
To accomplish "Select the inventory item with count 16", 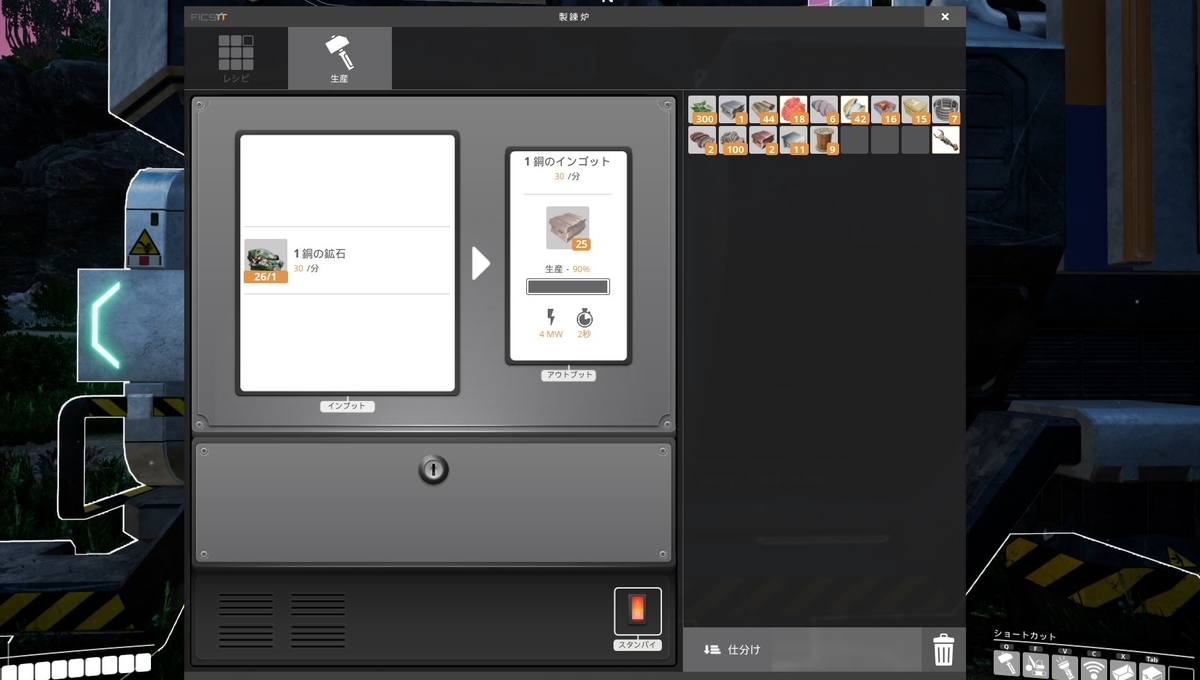I will tap(886, 110).
